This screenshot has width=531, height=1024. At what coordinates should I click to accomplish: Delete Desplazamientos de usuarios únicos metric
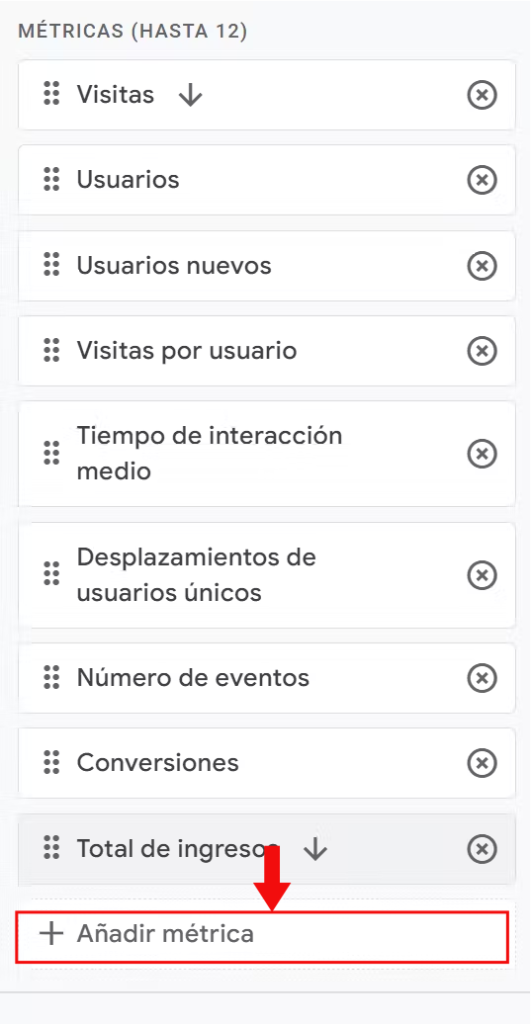[482, 575]
